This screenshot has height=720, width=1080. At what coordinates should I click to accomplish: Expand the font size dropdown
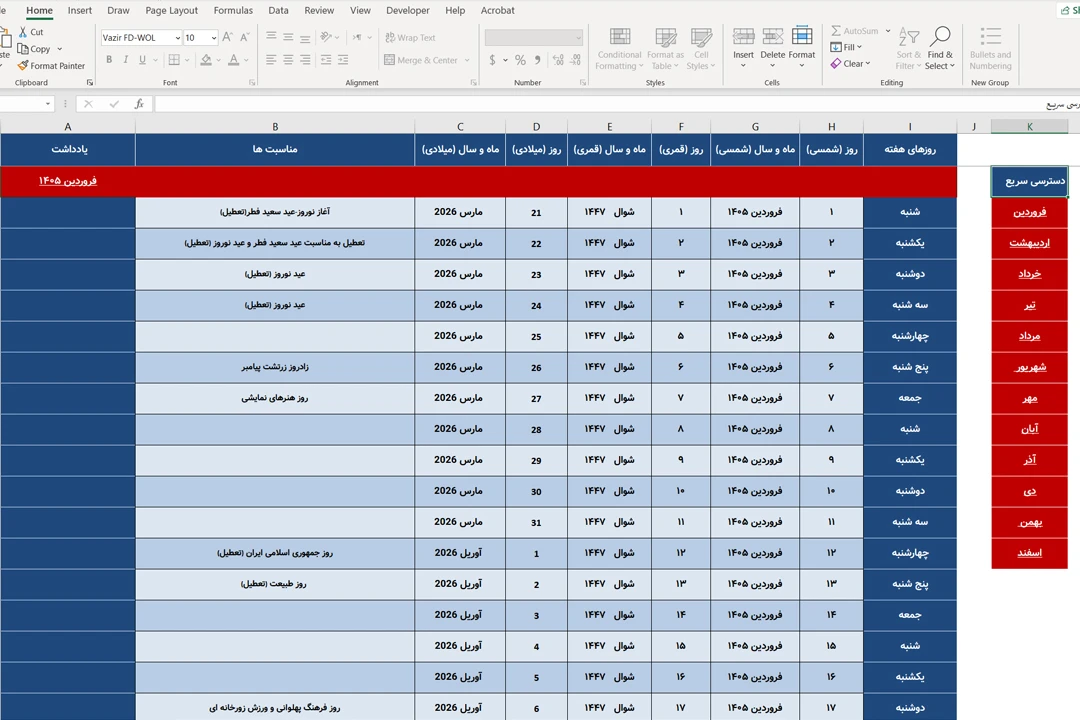click(x=213, y=38)
